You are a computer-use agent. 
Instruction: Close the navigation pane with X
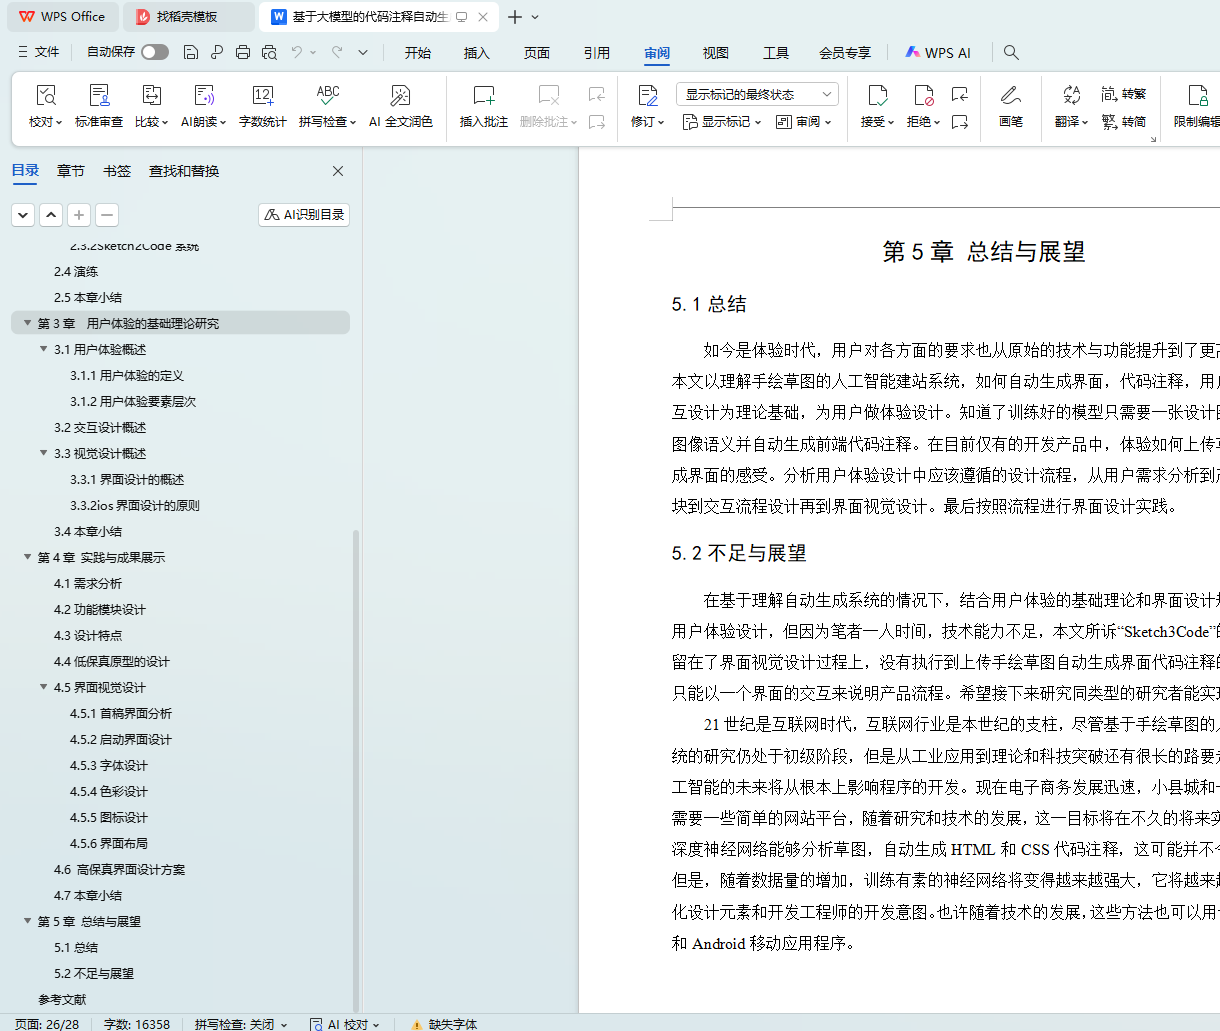(338, 171)
